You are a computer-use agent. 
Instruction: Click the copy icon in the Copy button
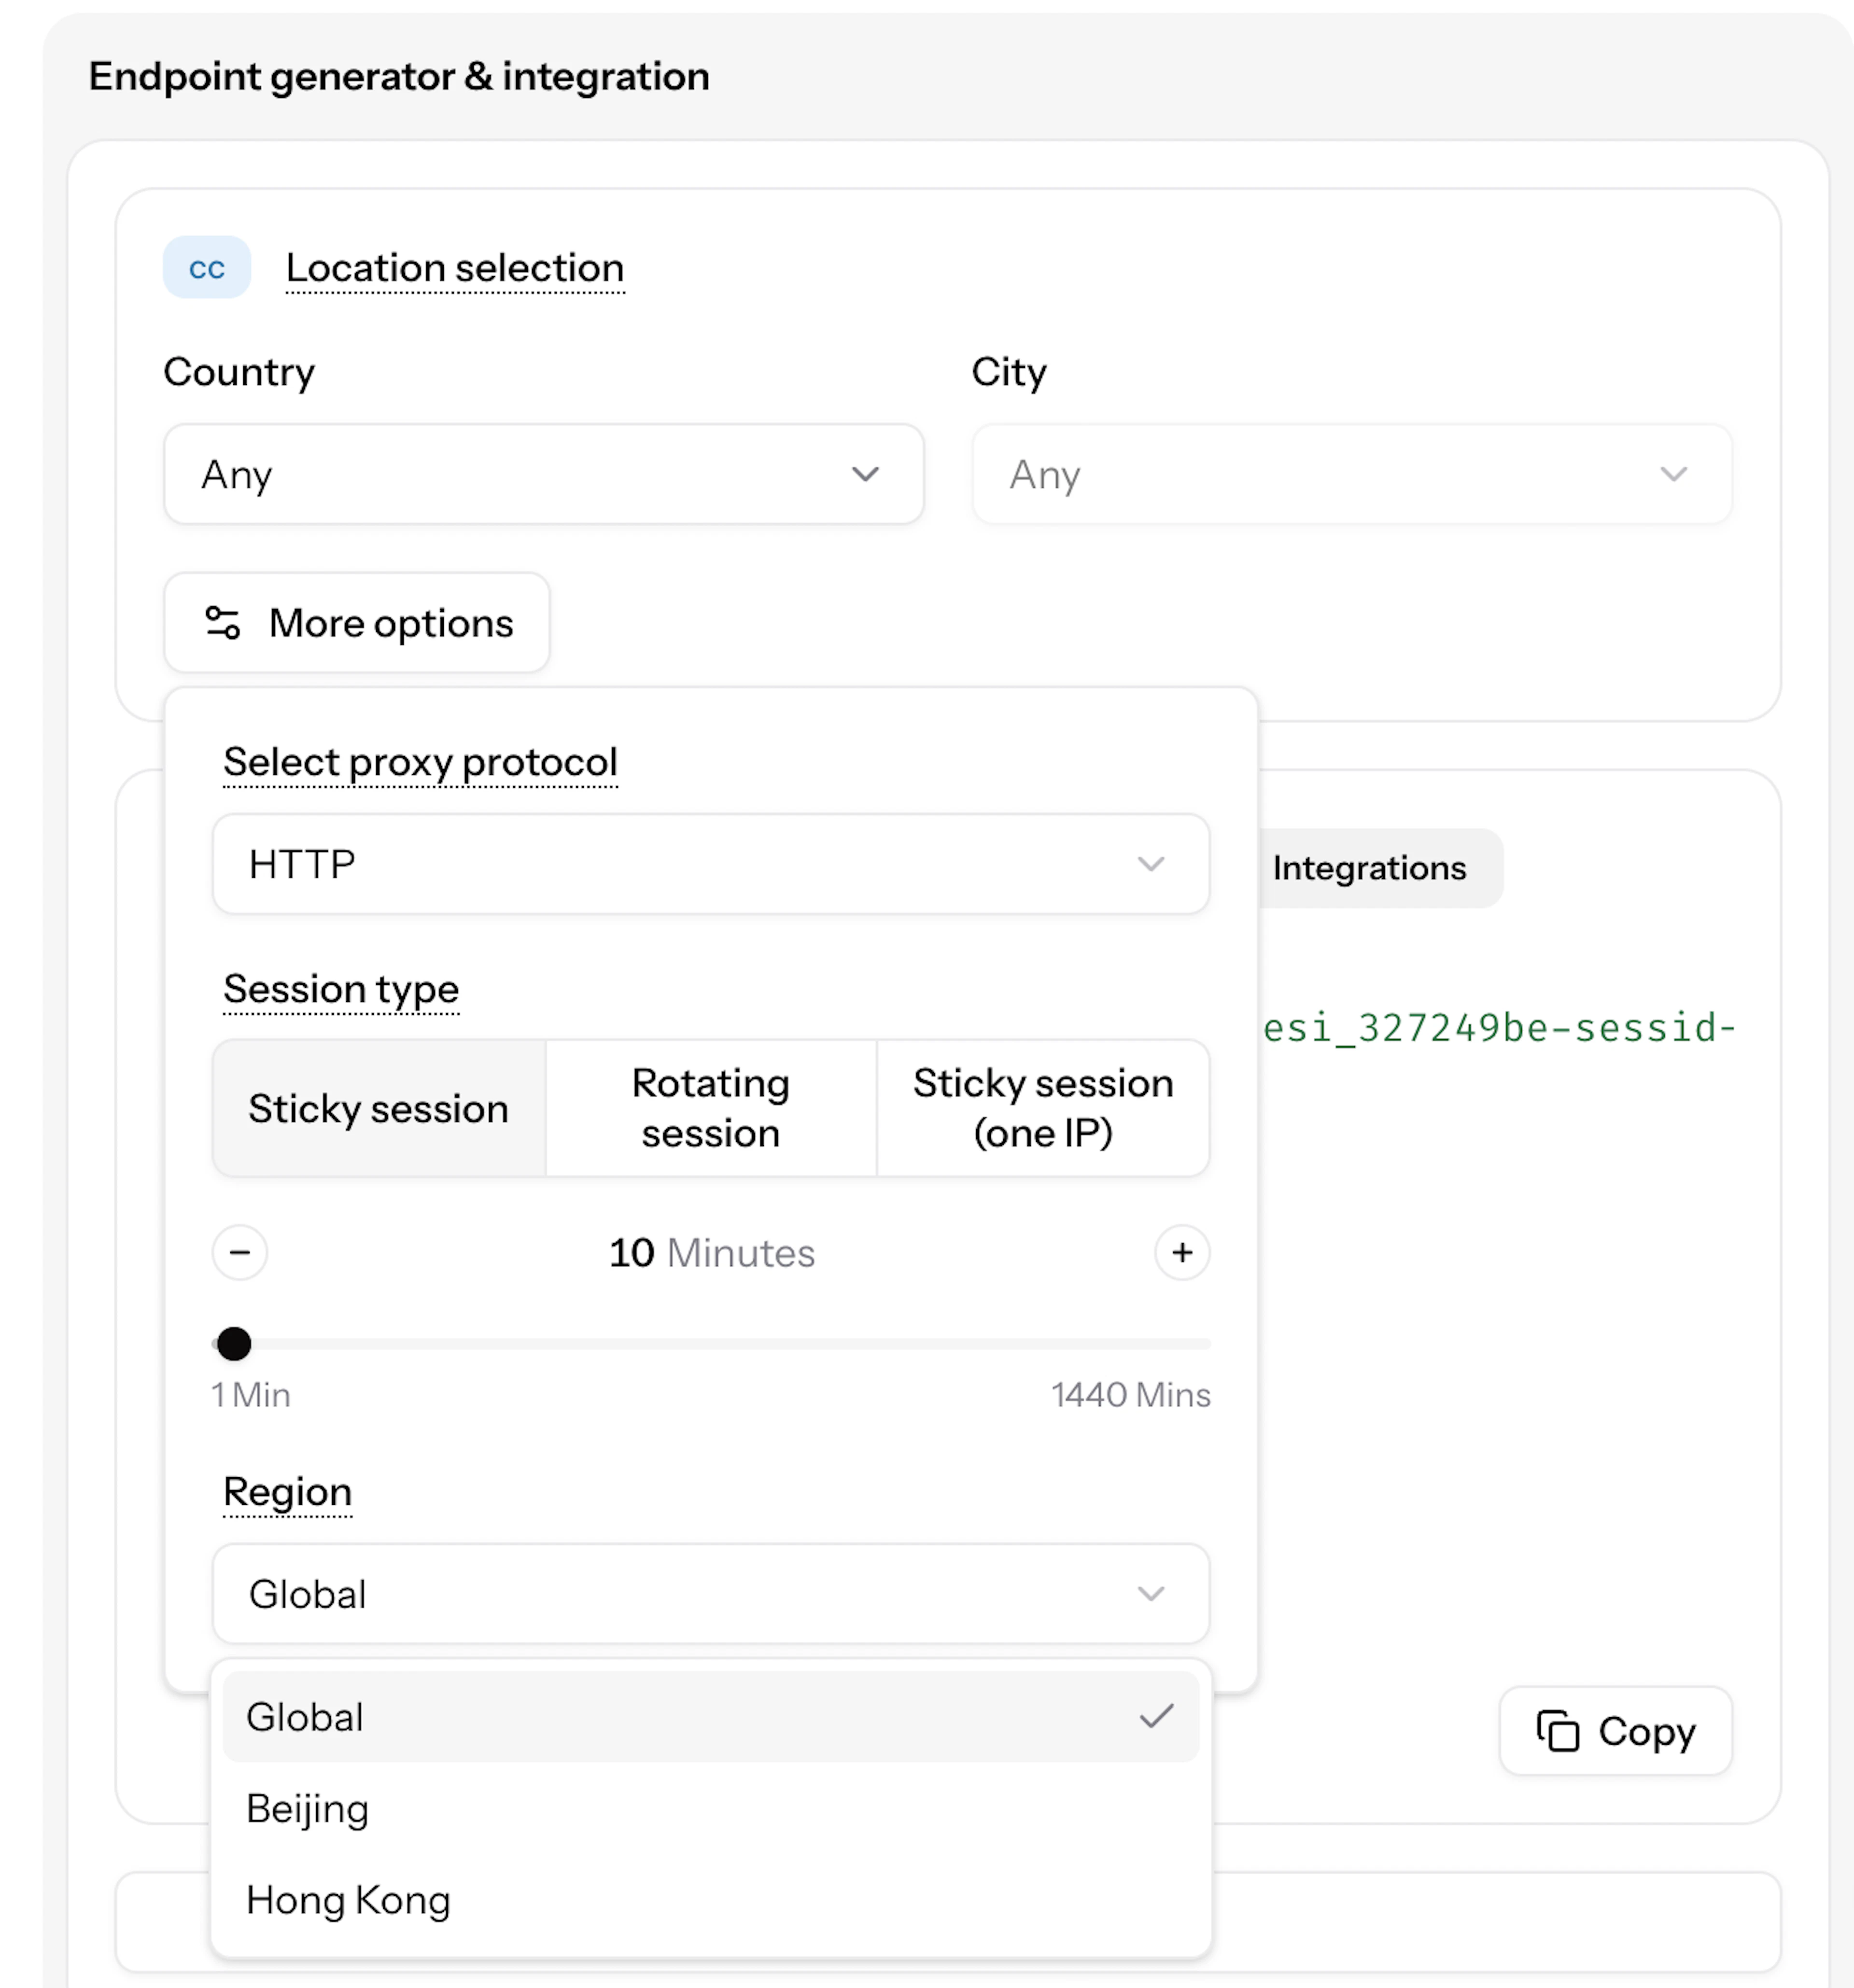1557,1731
